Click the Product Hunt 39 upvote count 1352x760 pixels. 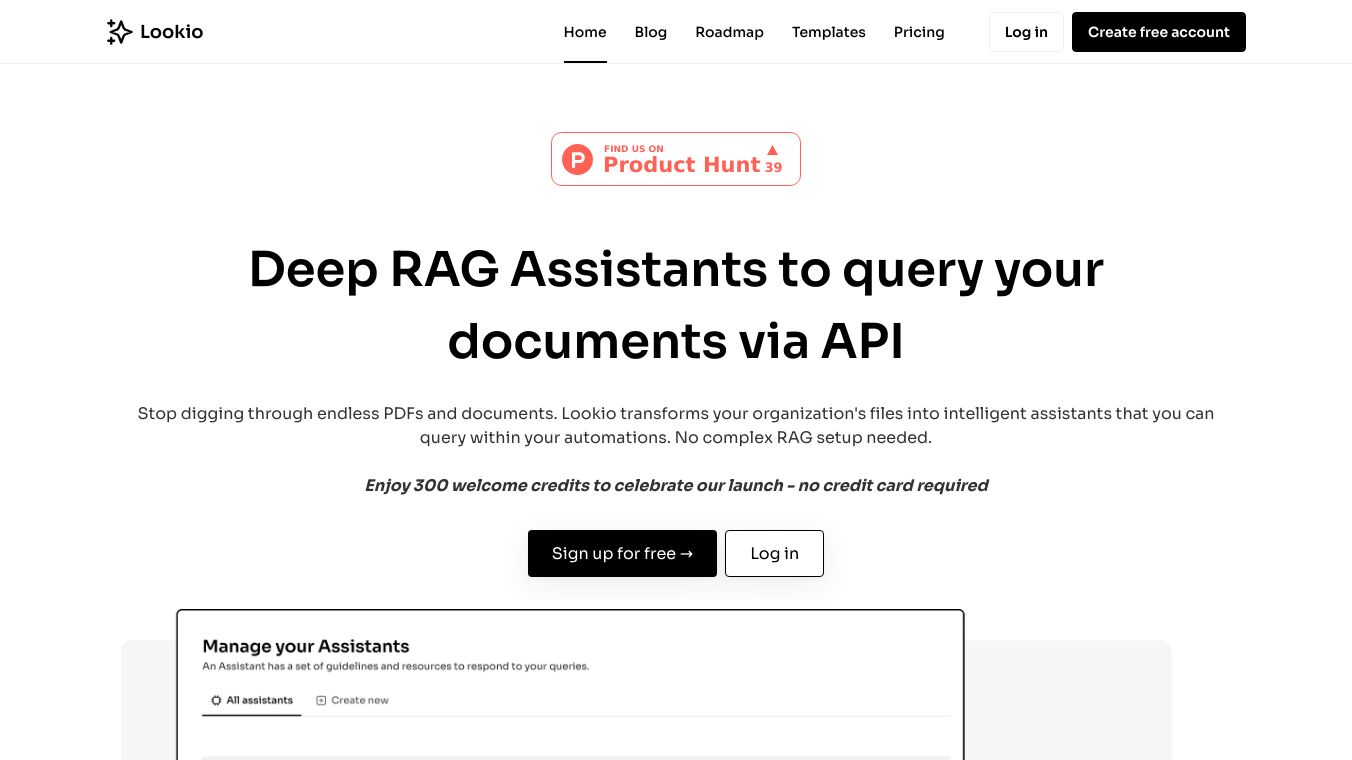pyautogui.click(x=774, y=168)
